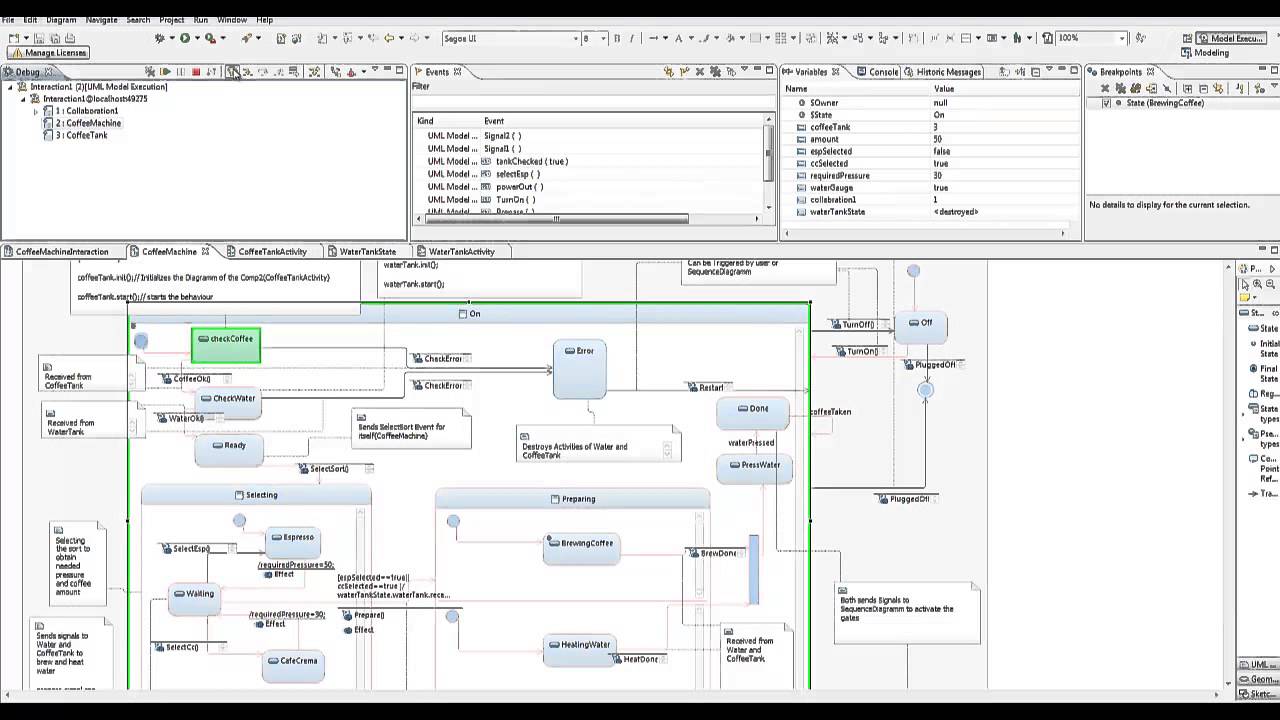Open the font name Segoe UI dropdown
The image size is (1280, 720).
[576, 38]
